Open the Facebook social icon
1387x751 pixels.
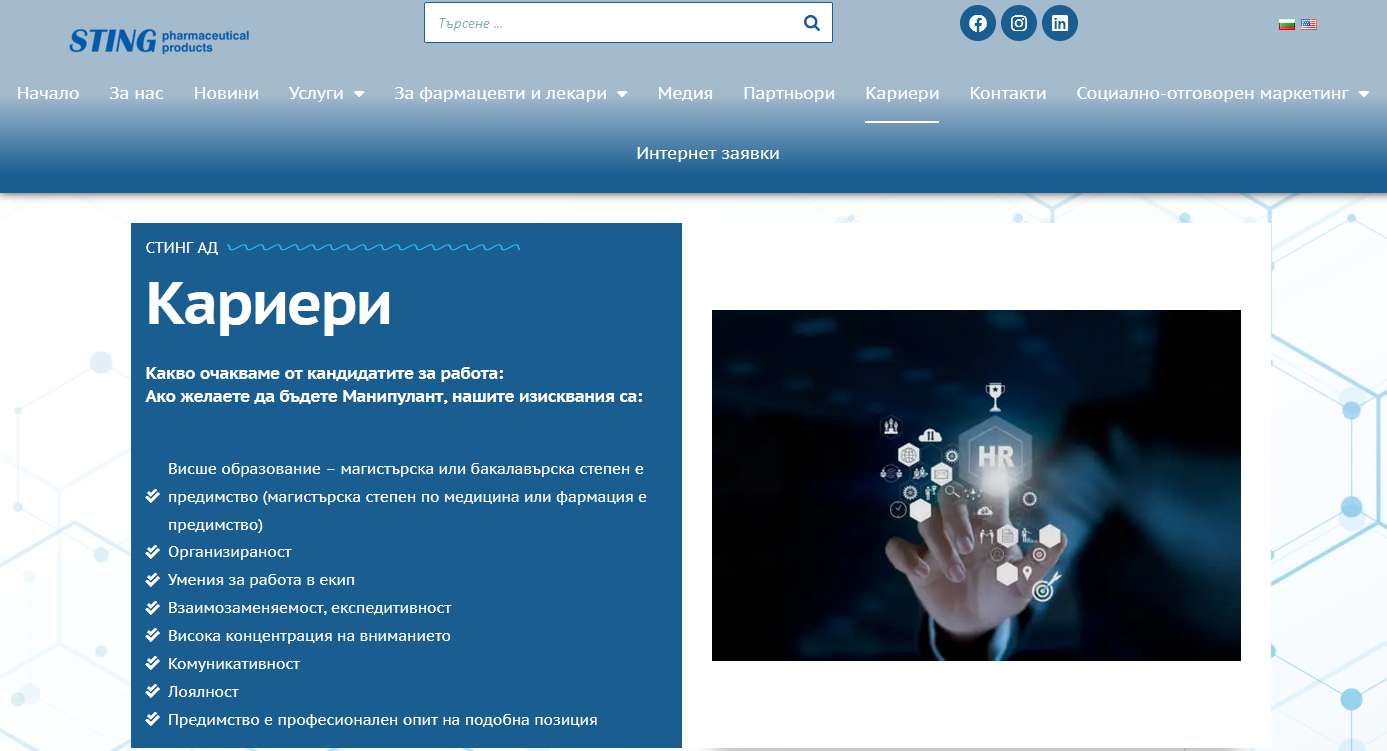977,23
